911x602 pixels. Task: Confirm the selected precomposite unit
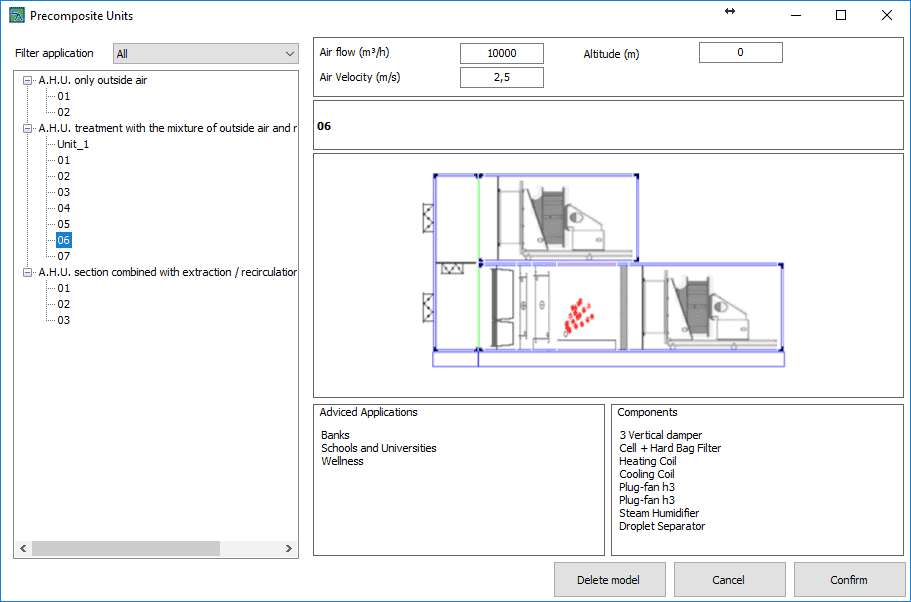click(x=848, y=580)
